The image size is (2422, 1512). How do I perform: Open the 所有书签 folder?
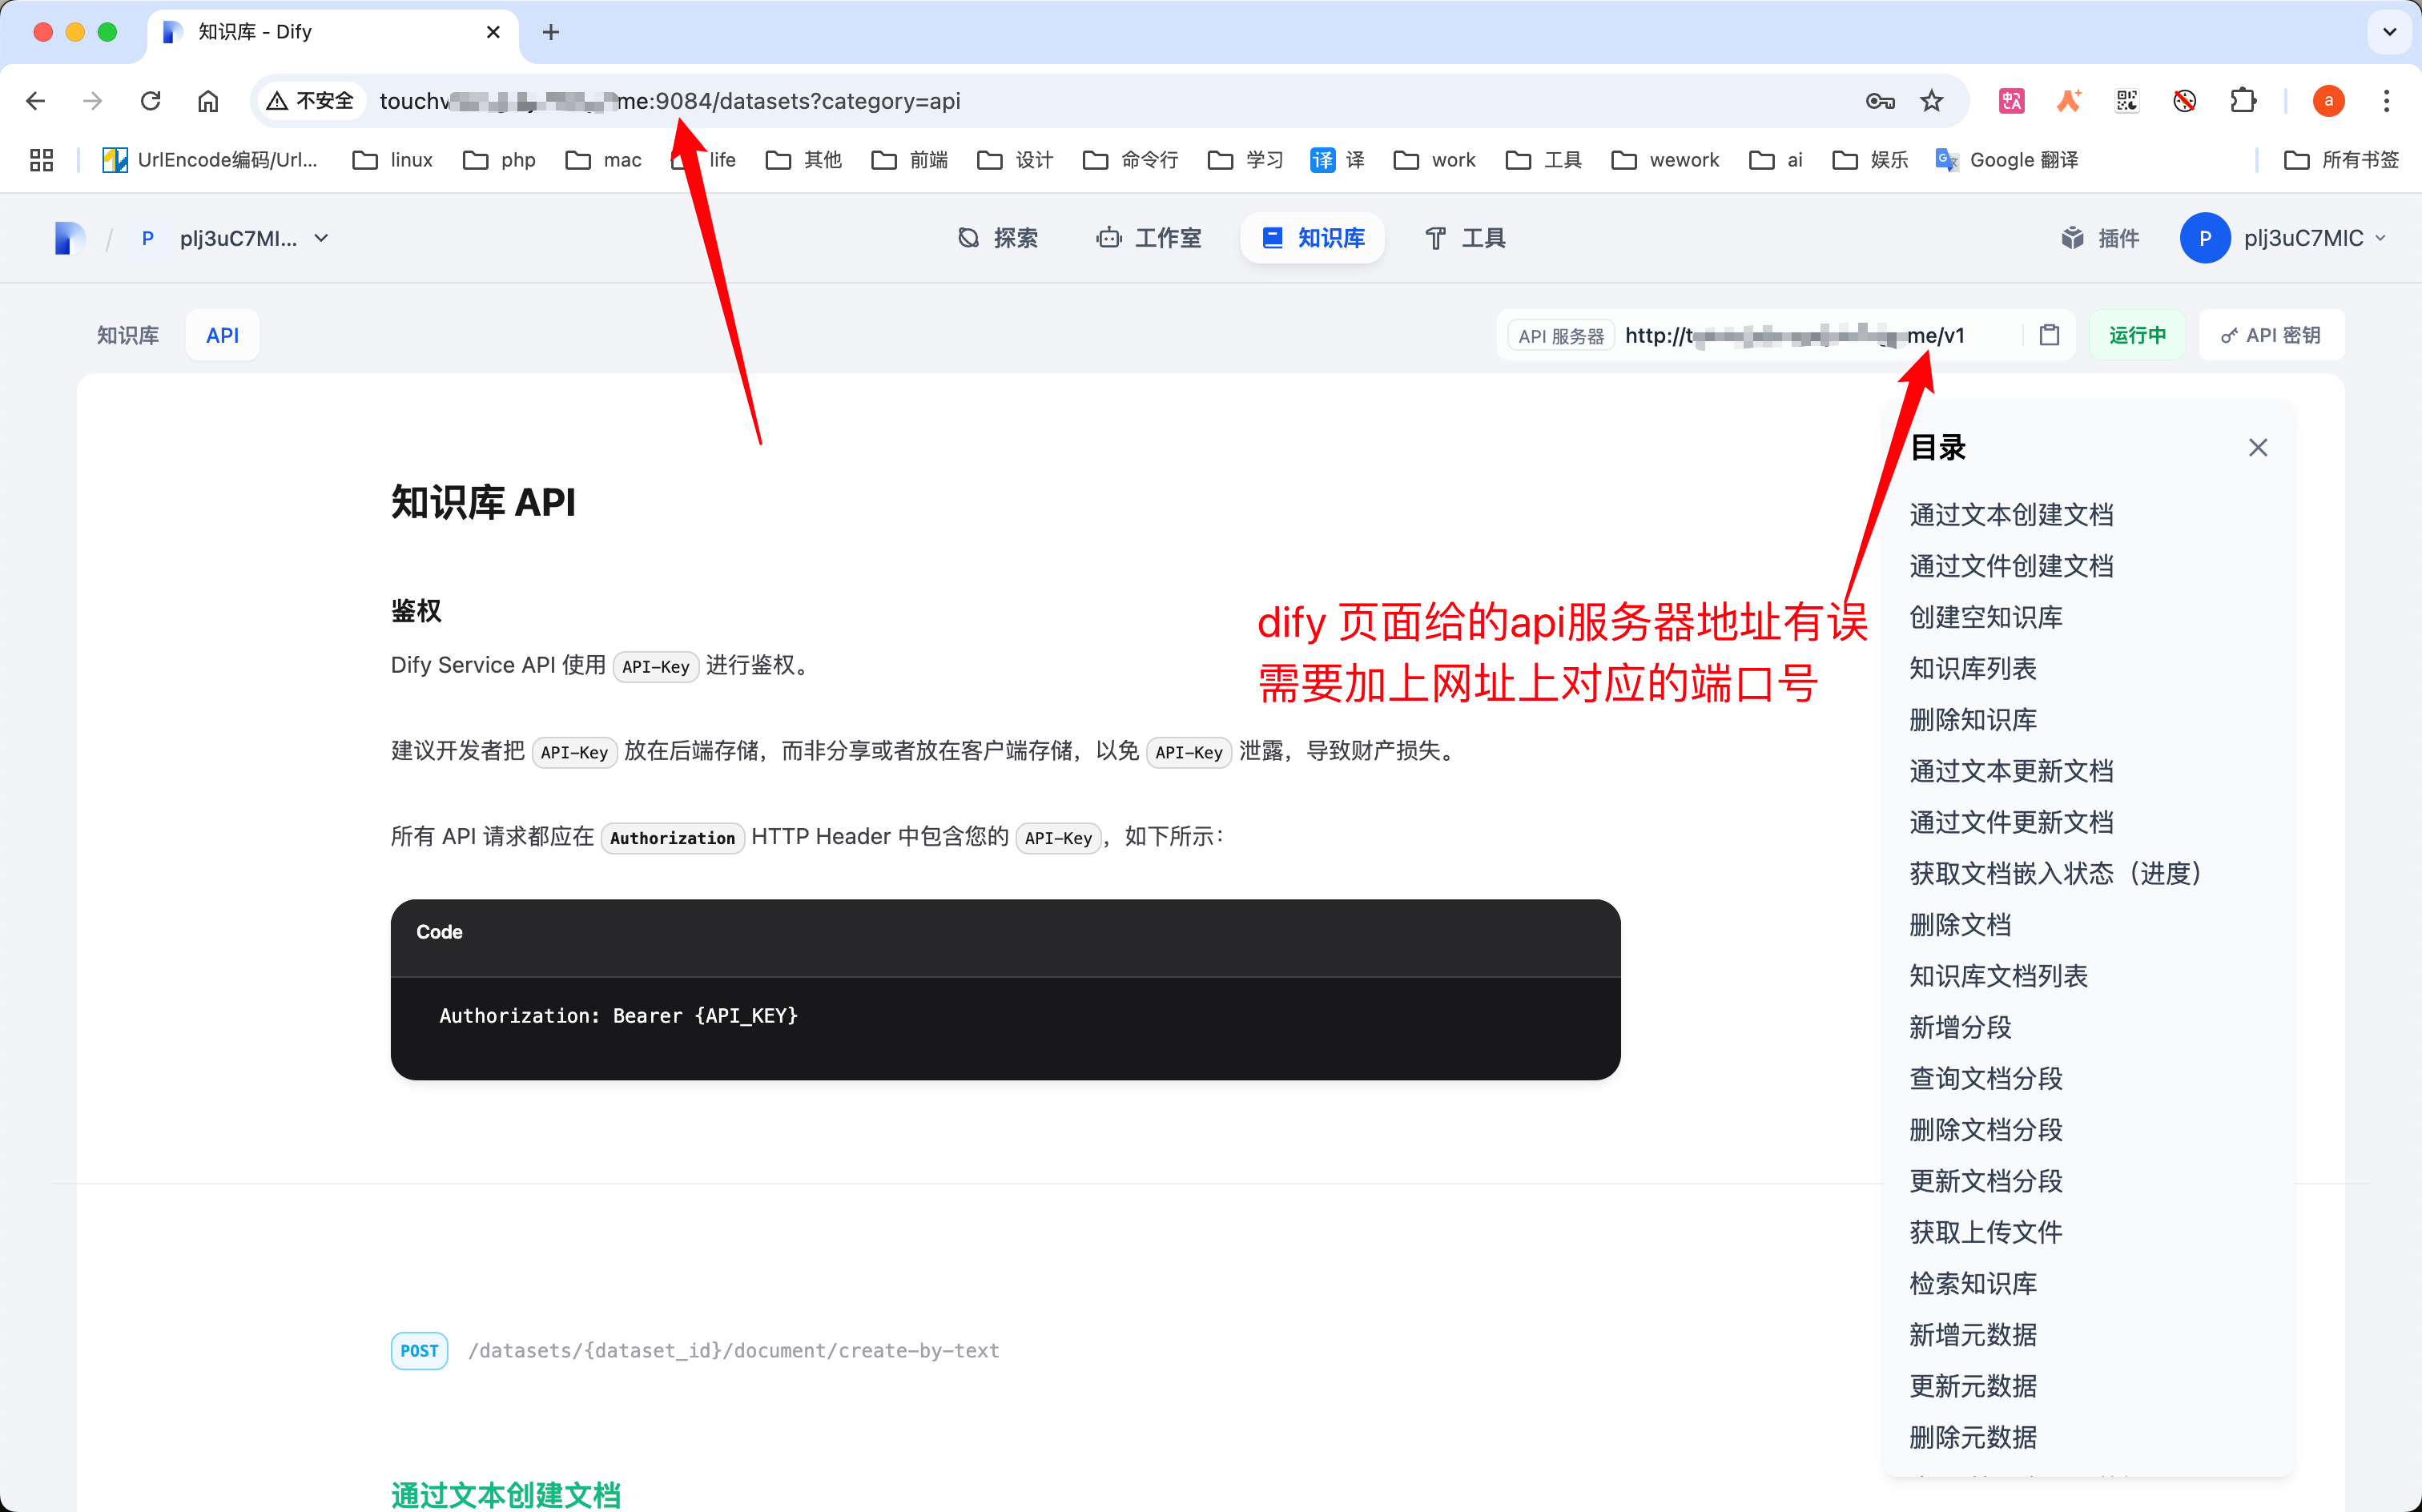click(2342, 160)
